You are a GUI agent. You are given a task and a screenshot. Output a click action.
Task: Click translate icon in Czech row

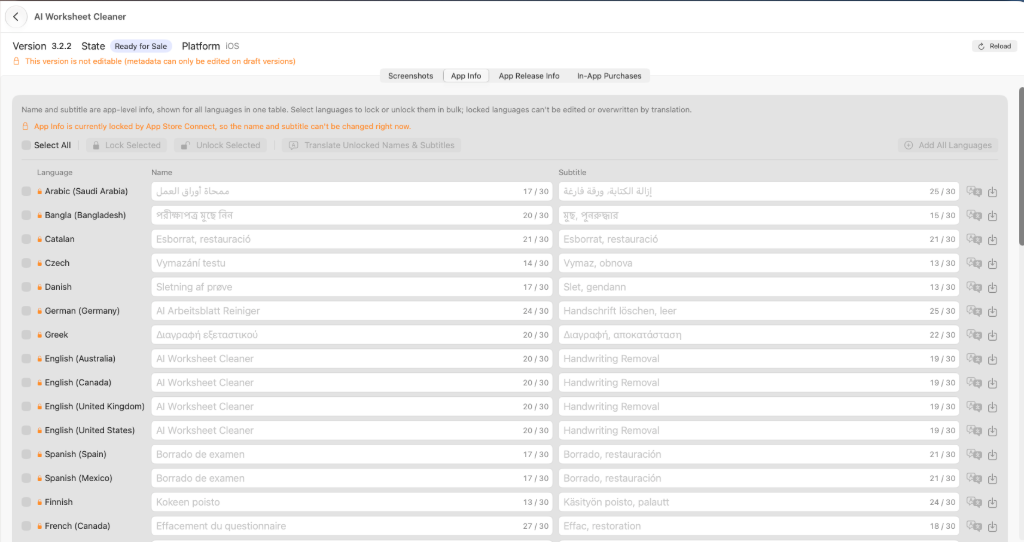click(x=974, y=263)
